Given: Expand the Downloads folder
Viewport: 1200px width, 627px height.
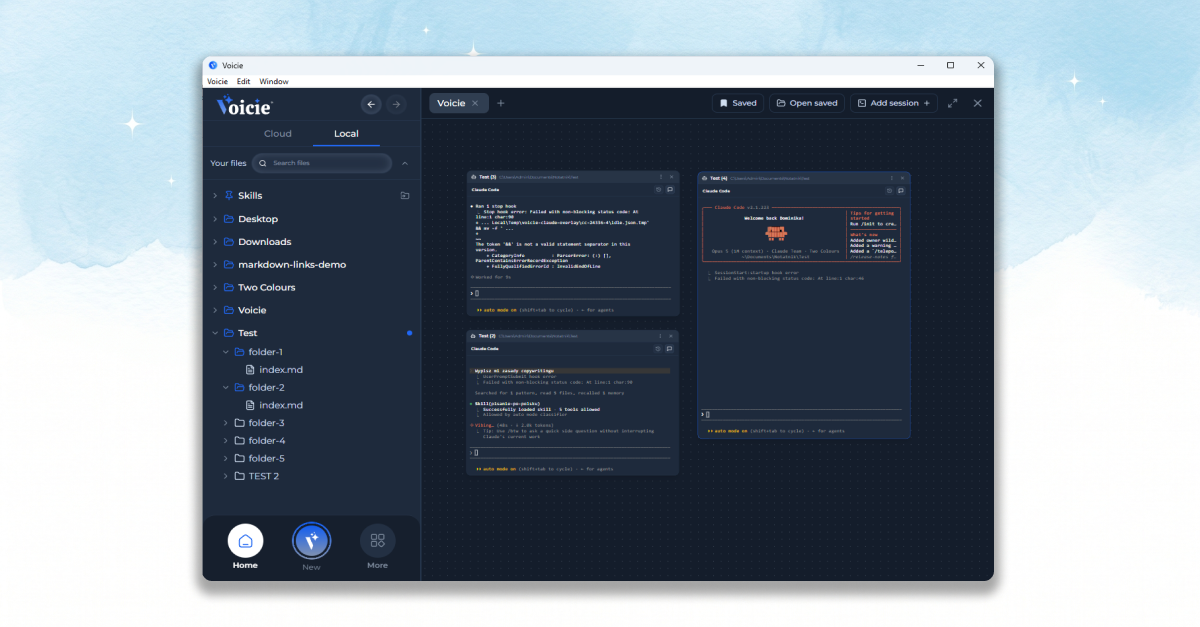Looking at the screenshot, I should coord(215,242).
